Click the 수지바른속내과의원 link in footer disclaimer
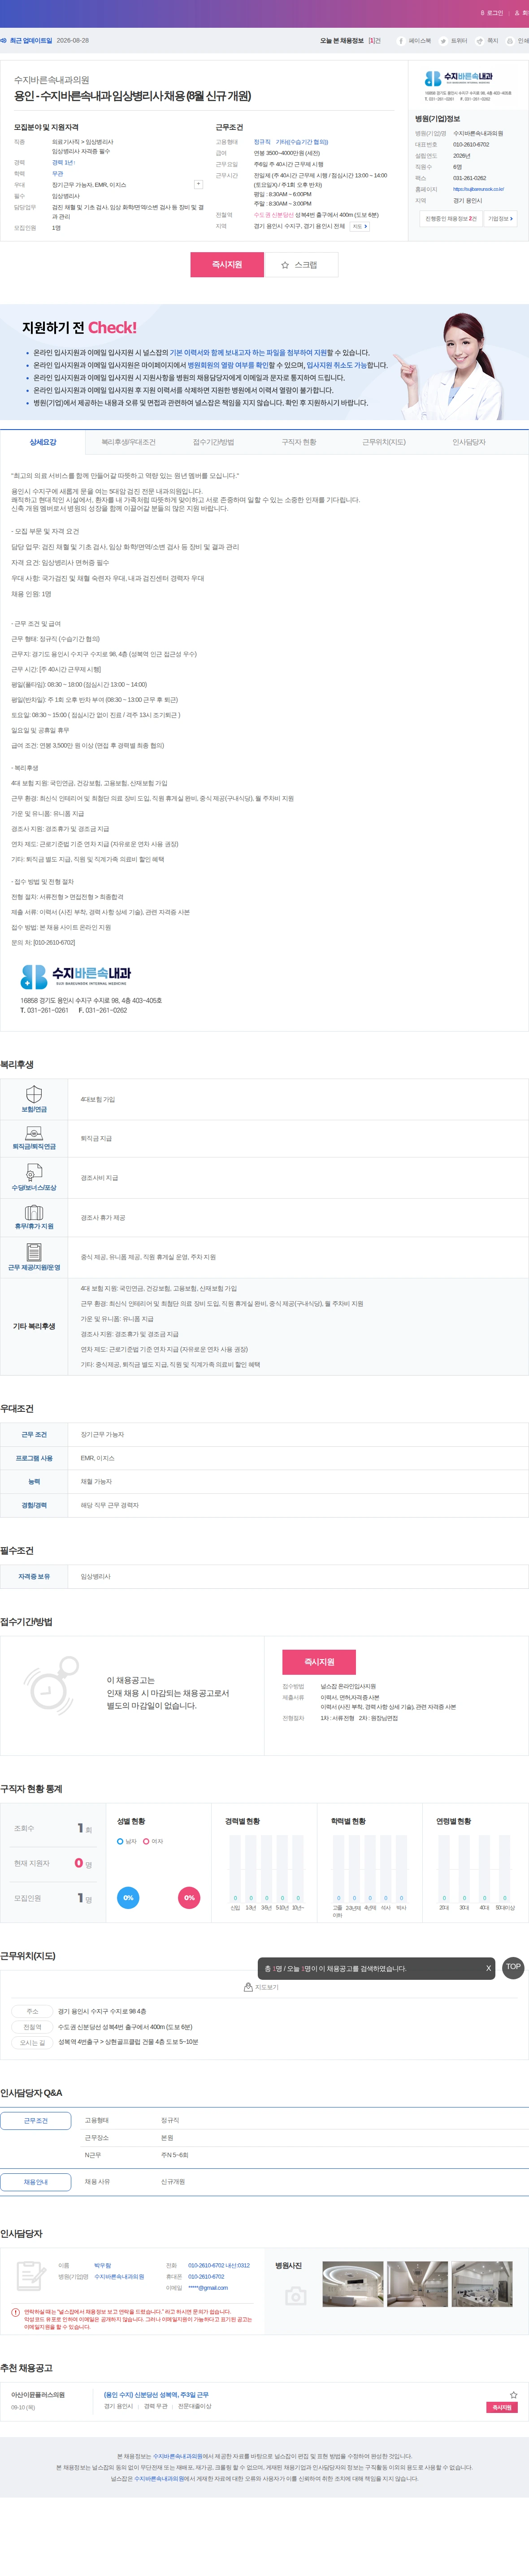The image size is (529, 2576). (178, 2456)
